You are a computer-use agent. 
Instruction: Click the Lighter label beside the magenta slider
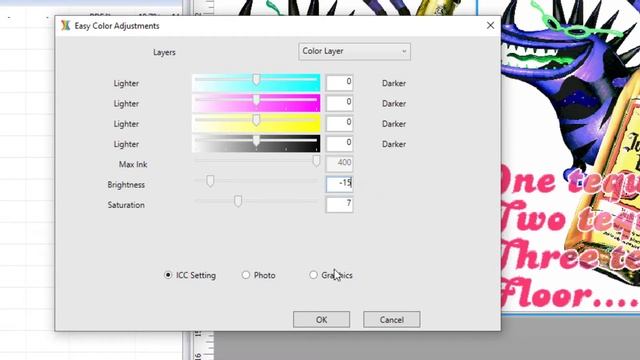point(126,104)
